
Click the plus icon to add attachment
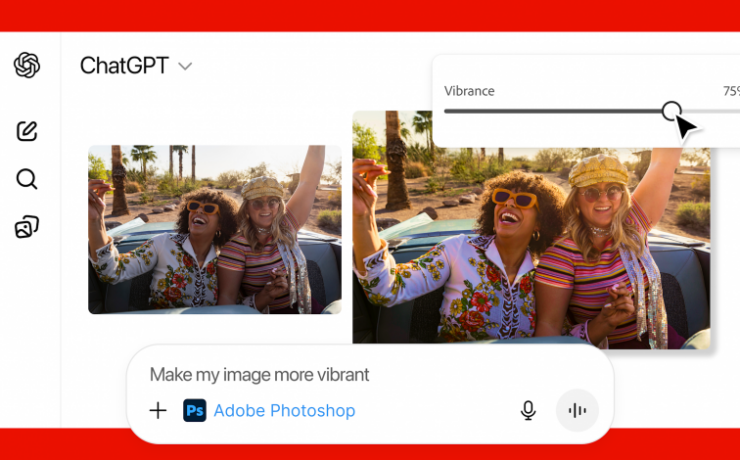click(x=158, y=410)
